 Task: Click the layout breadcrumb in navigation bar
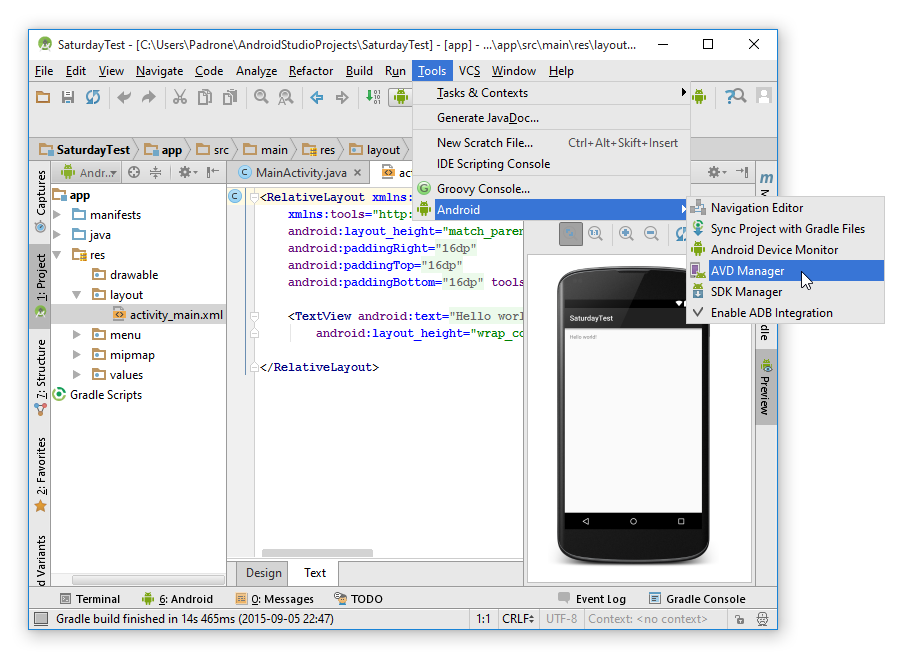tap(376, 150)
